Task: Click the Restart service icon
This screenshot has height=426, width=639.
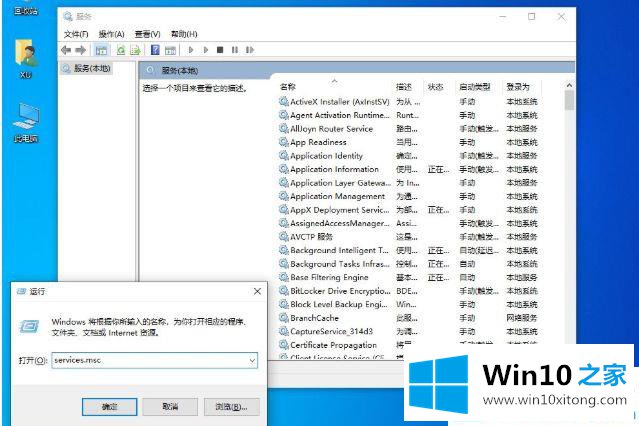Action: click(250, 50)
